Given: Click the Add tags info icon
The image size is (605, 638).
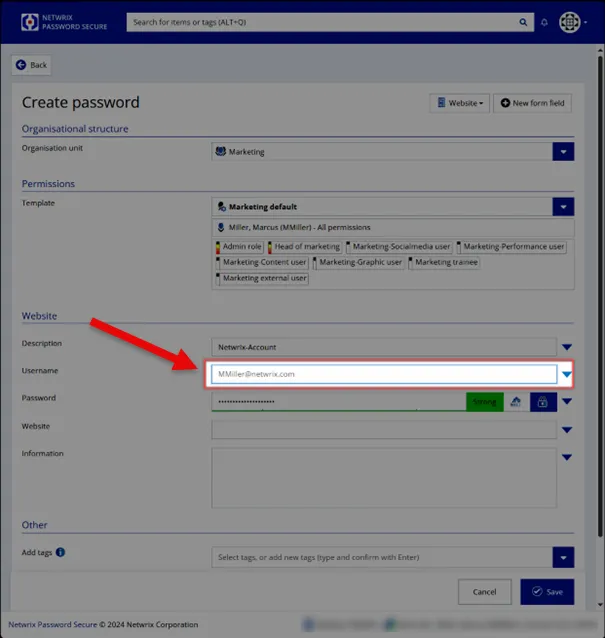Looking at the screenshot, I should [61, 552].
